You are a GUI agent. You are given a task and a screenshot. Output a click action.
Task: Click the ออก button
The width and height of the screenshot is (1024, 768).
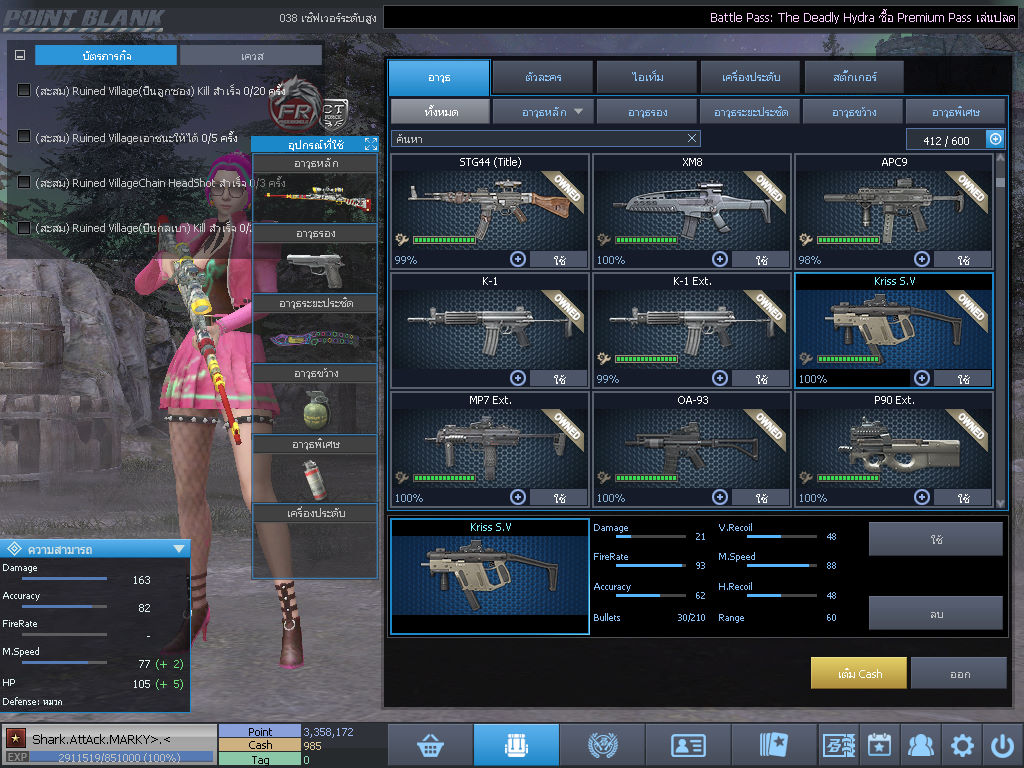click(959, 673)
